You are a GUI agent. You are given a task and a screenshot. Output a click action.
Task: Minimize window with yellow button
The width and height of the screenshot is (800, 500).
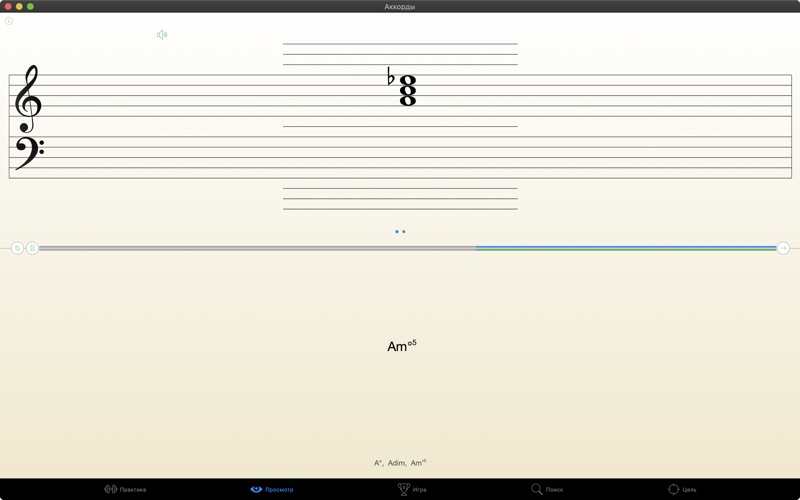coord(19,7)
